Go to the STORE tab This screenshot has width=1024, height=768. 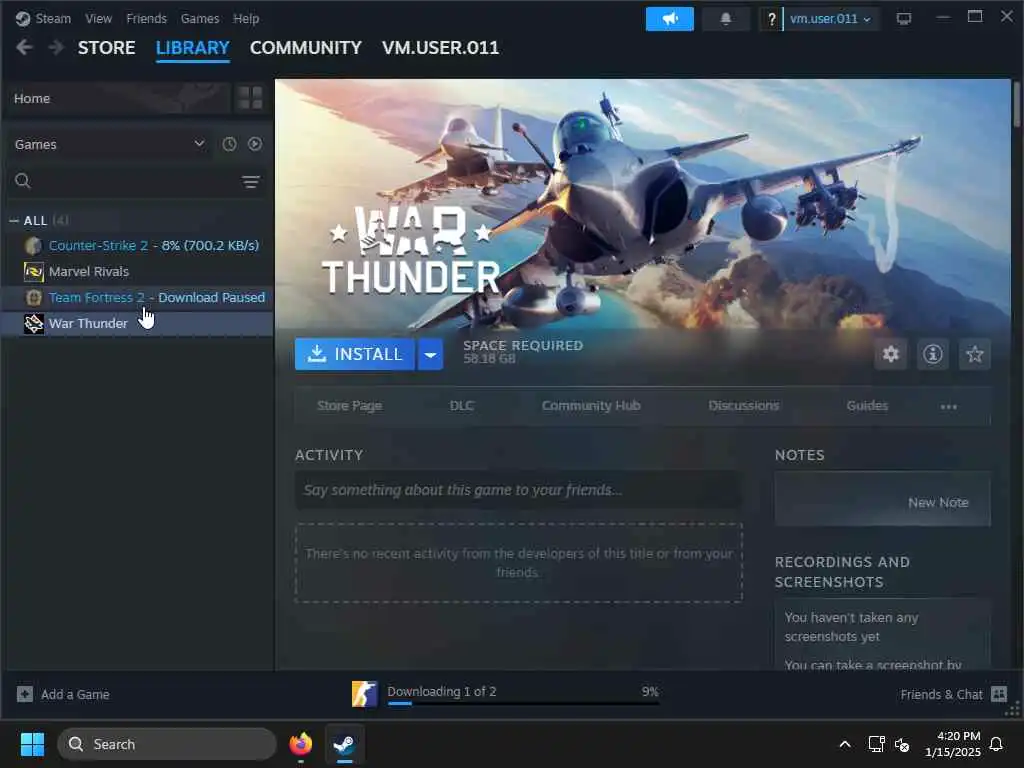click(106, 48)
